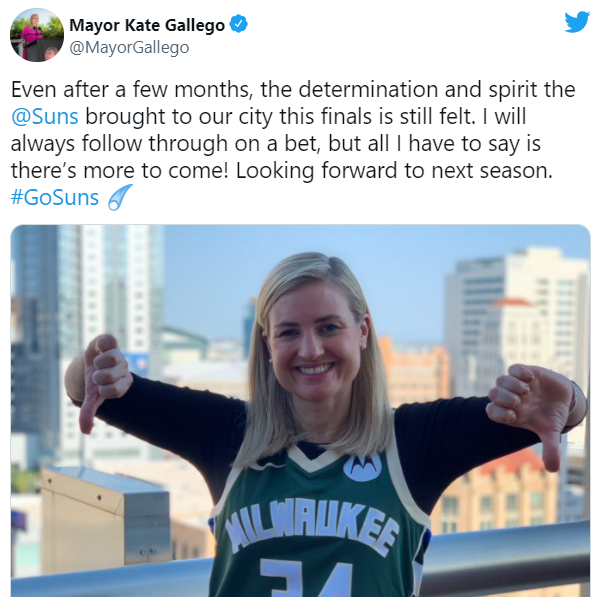Click the comet emoji after #GoSuns
The width and height of the screenshot is (602, 597).
(120, 197)
